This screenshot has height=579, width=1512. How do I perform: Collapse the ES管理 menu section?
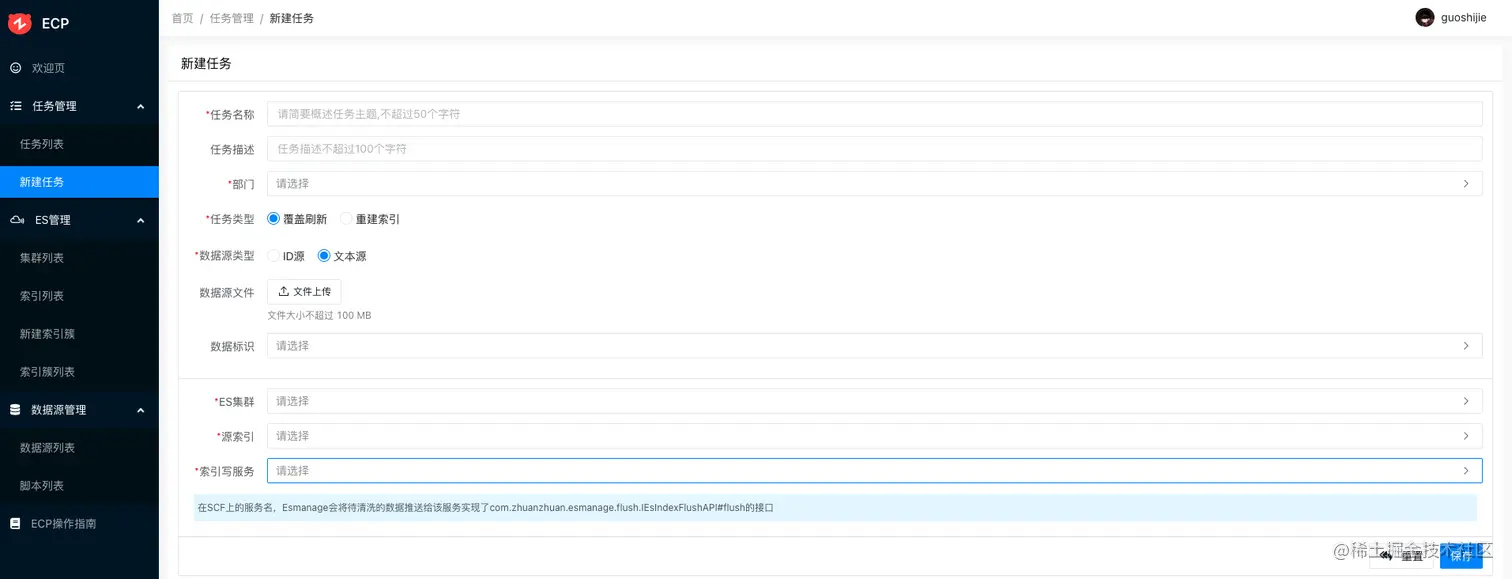click(x=140, y=220)
